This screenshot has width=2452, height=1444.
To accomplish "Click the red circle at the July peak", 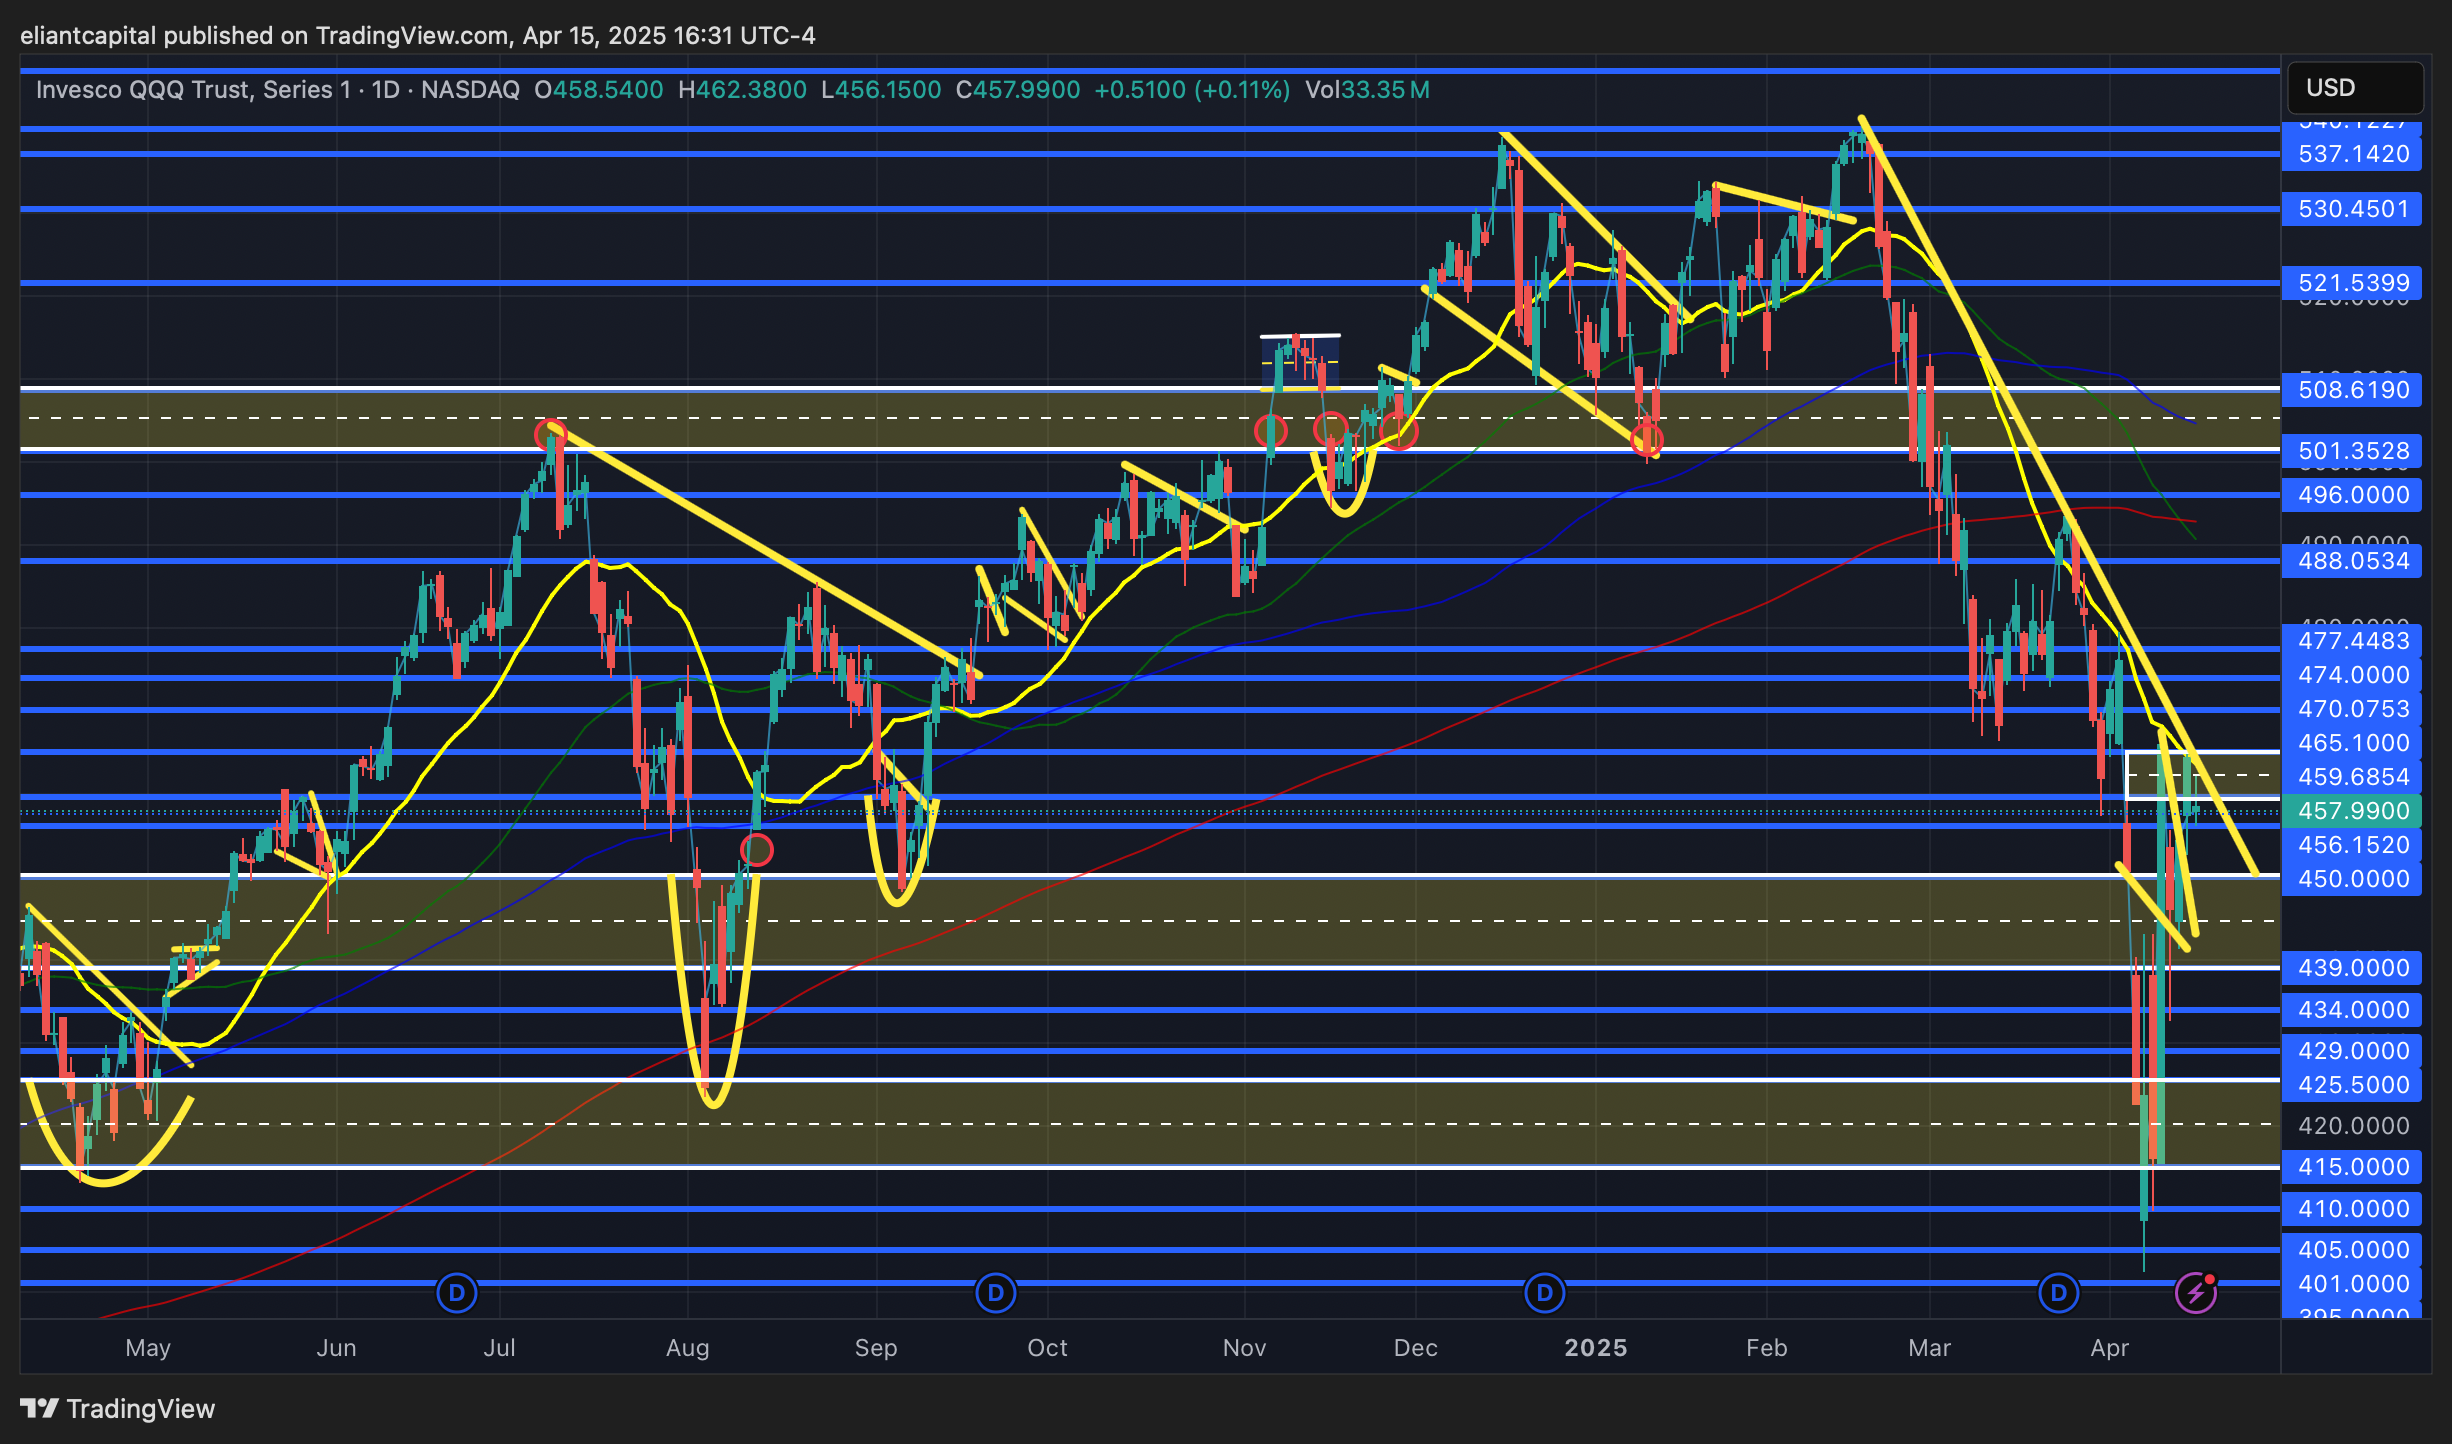I will click(x=550, y=435).
